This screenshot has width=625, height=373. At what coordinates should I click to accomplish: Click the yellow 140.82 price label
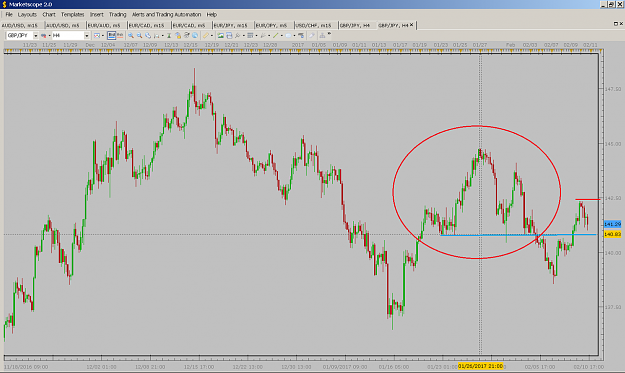tap(612, 234)
